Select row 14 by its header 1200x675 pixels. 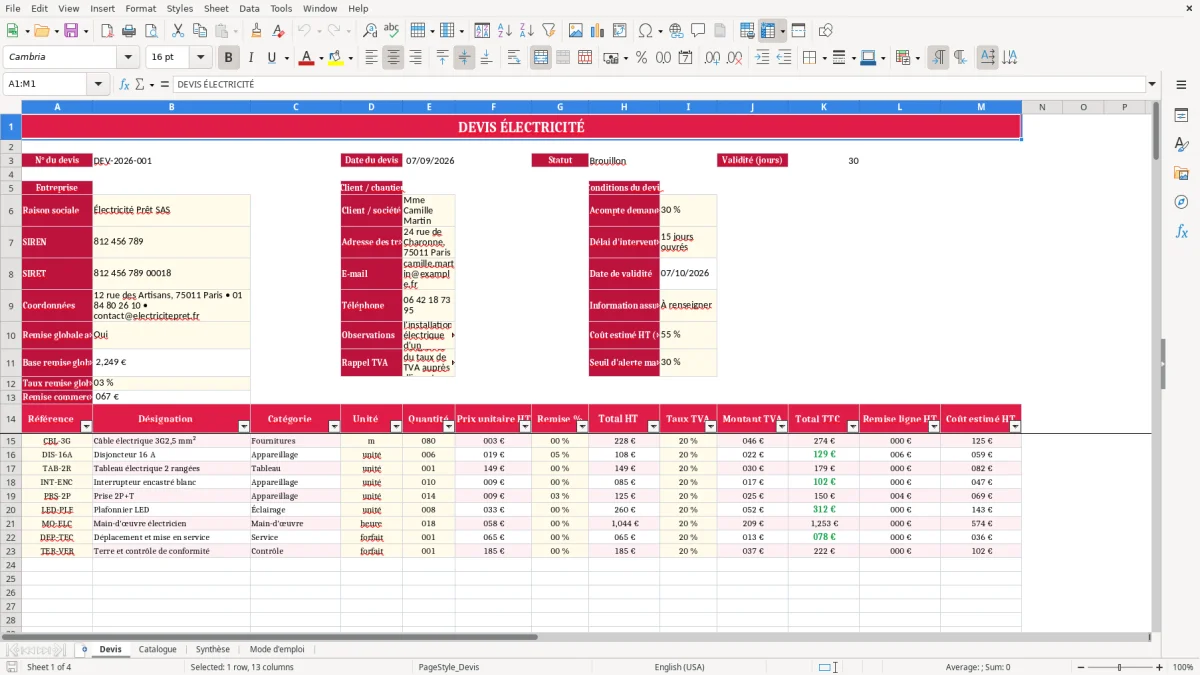pos(11,419)
